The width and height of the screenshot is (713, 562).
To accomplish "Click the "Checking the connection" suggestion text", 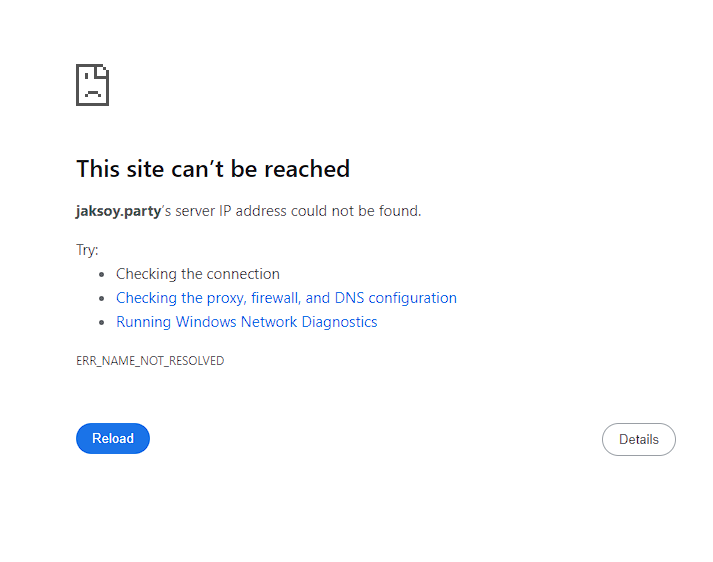I will (198, 274).
